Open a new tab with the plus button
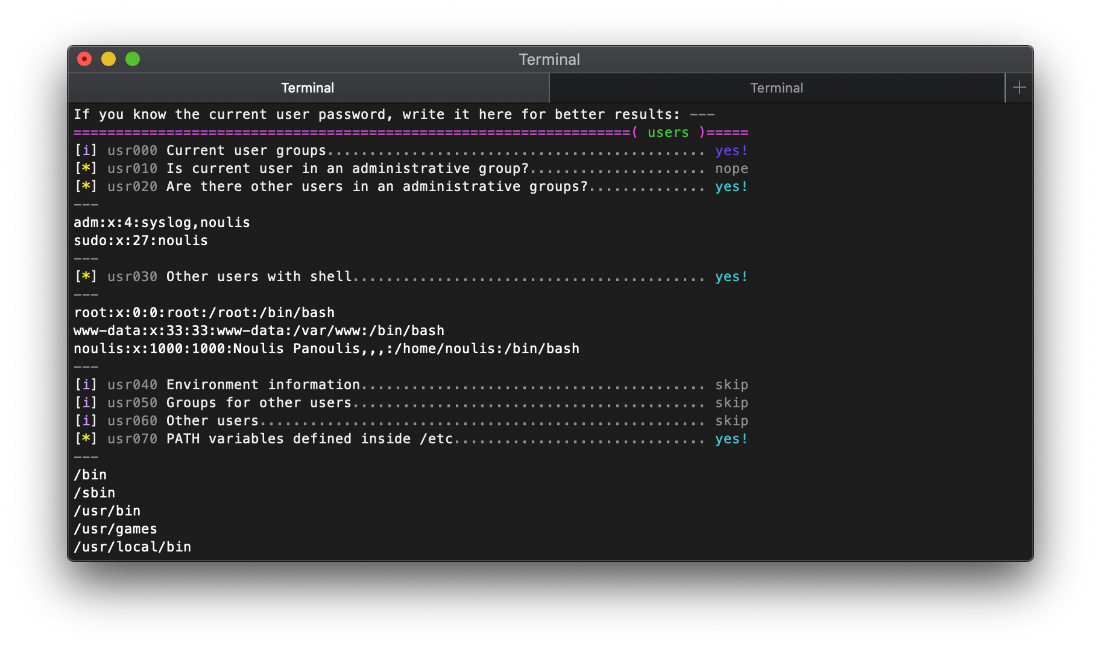 click(1019, 88)
